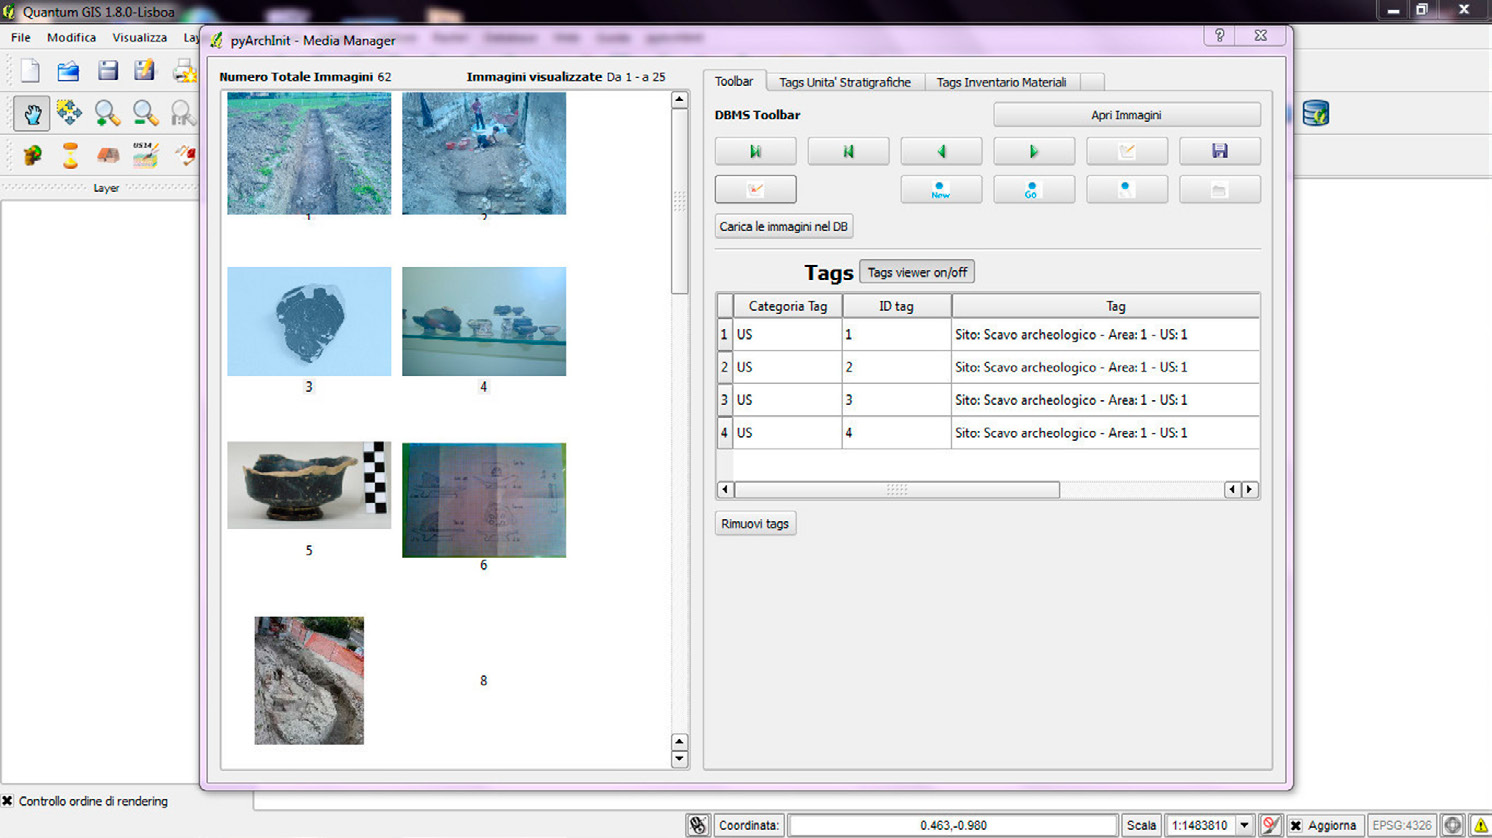Click the New Project icon in QGIS toolbar

(30, 71)
